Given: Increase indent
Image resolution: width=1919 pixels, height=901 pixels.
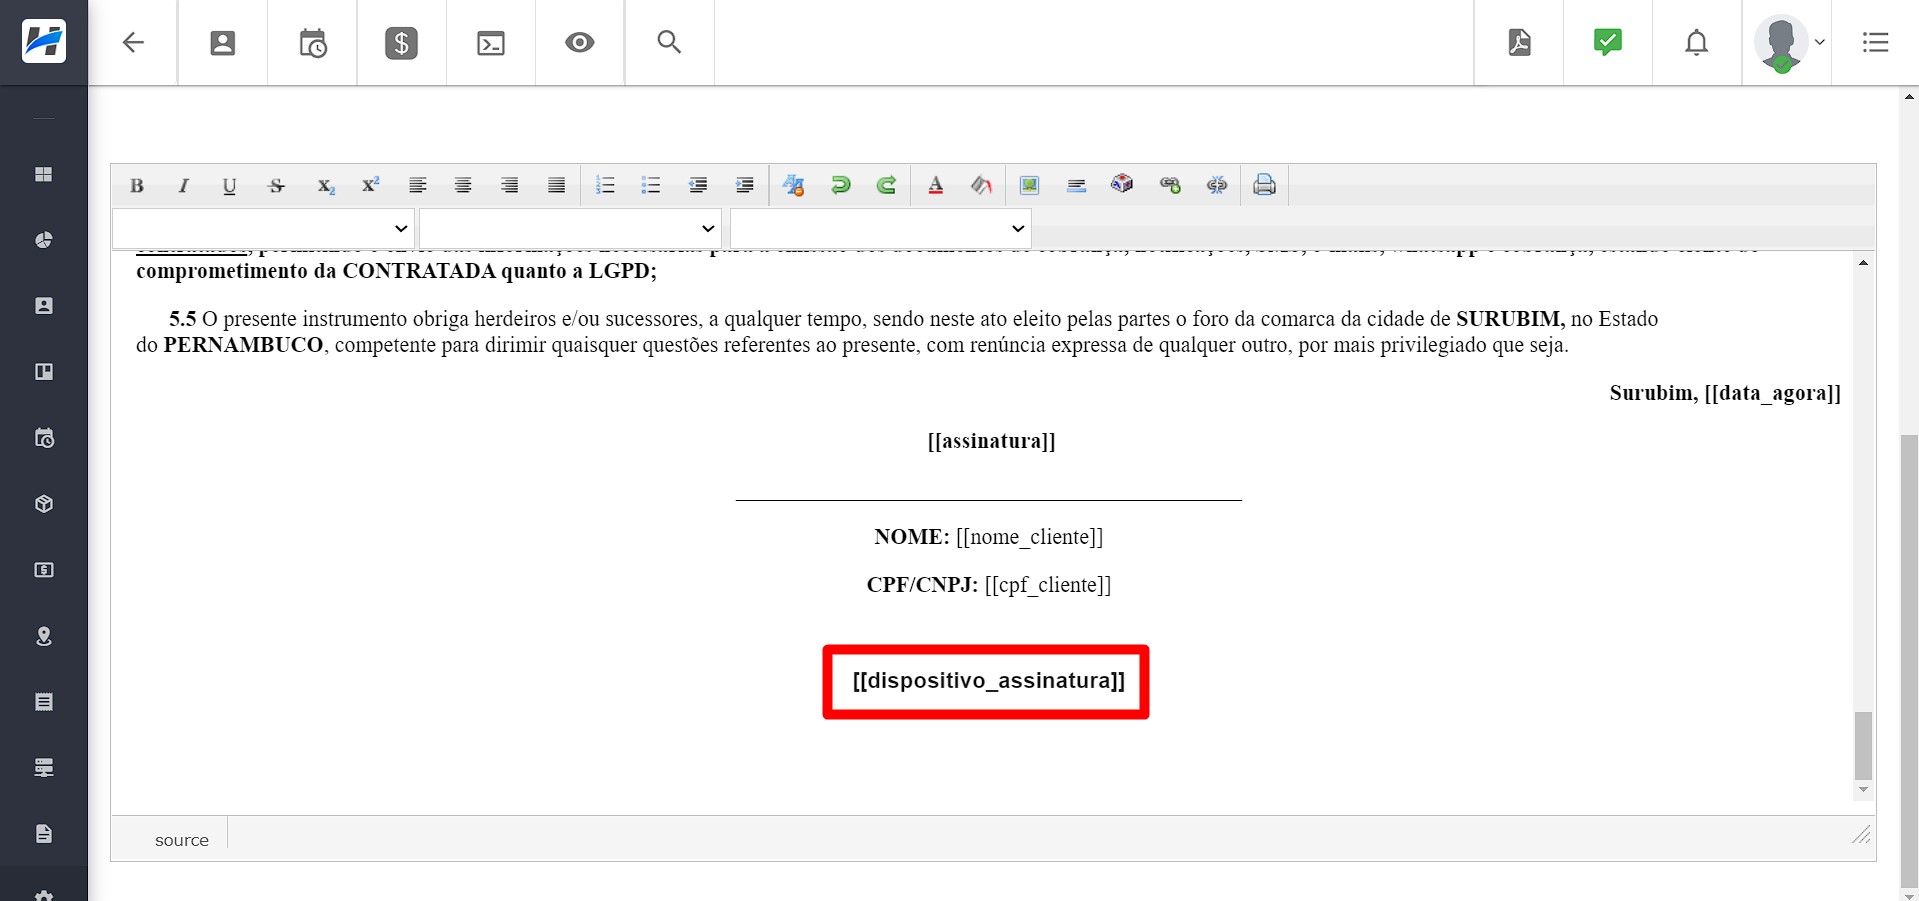Looking at the screenshot, I should [x=744, y=186].
